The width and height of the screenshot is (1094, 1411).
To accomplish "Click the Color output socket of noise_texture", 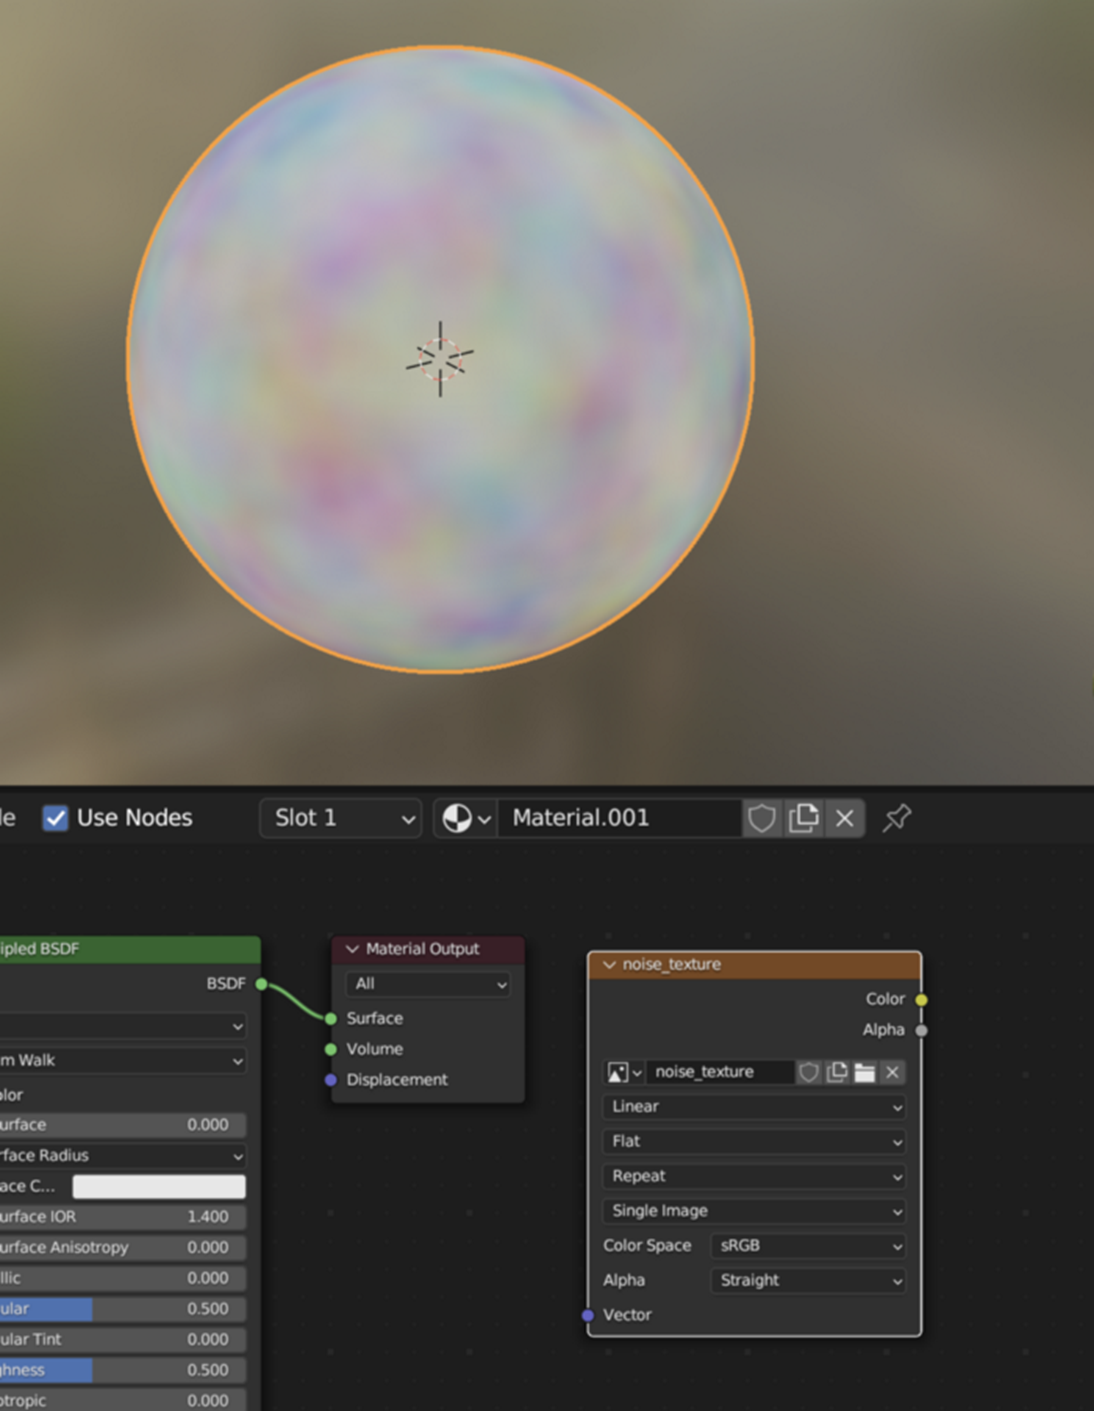I will coord(920,998).
